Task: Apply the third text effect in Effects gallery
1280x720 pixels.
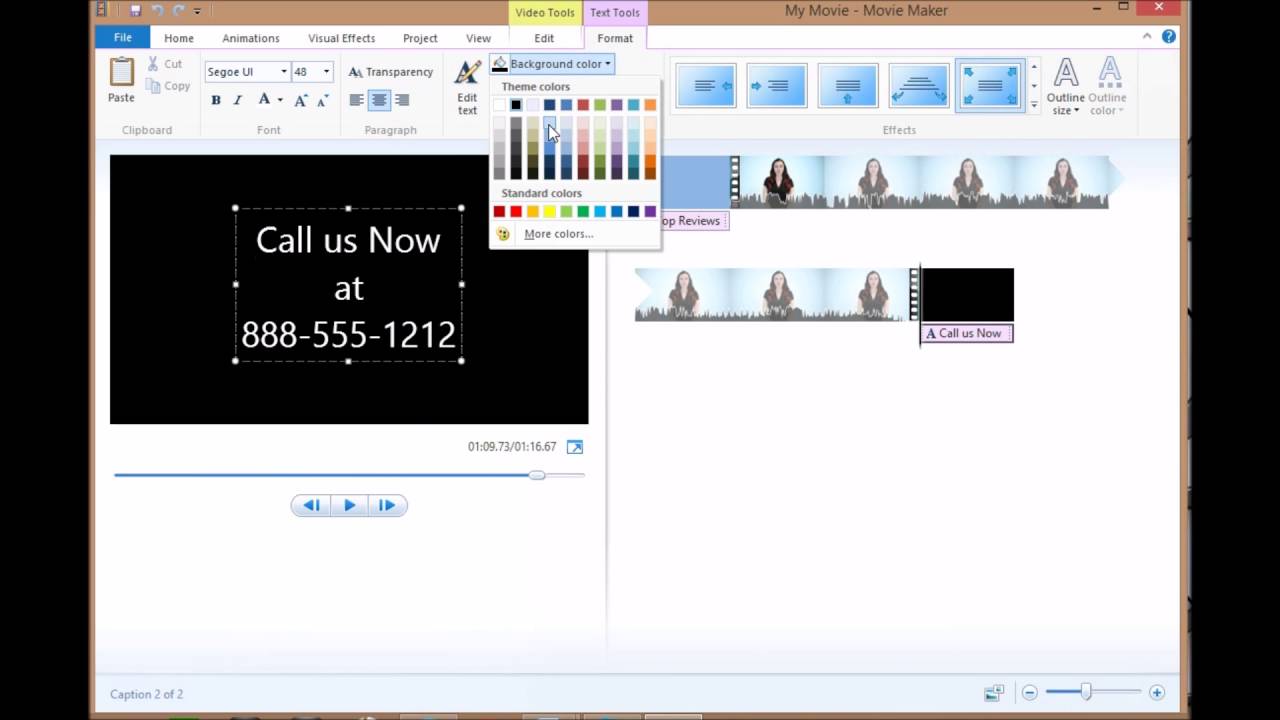Action: [x=848, y=86]
